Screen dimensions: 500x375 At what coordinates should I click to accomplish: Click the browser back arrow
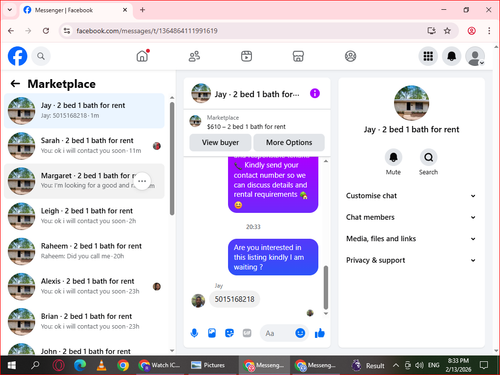[11, 31]
